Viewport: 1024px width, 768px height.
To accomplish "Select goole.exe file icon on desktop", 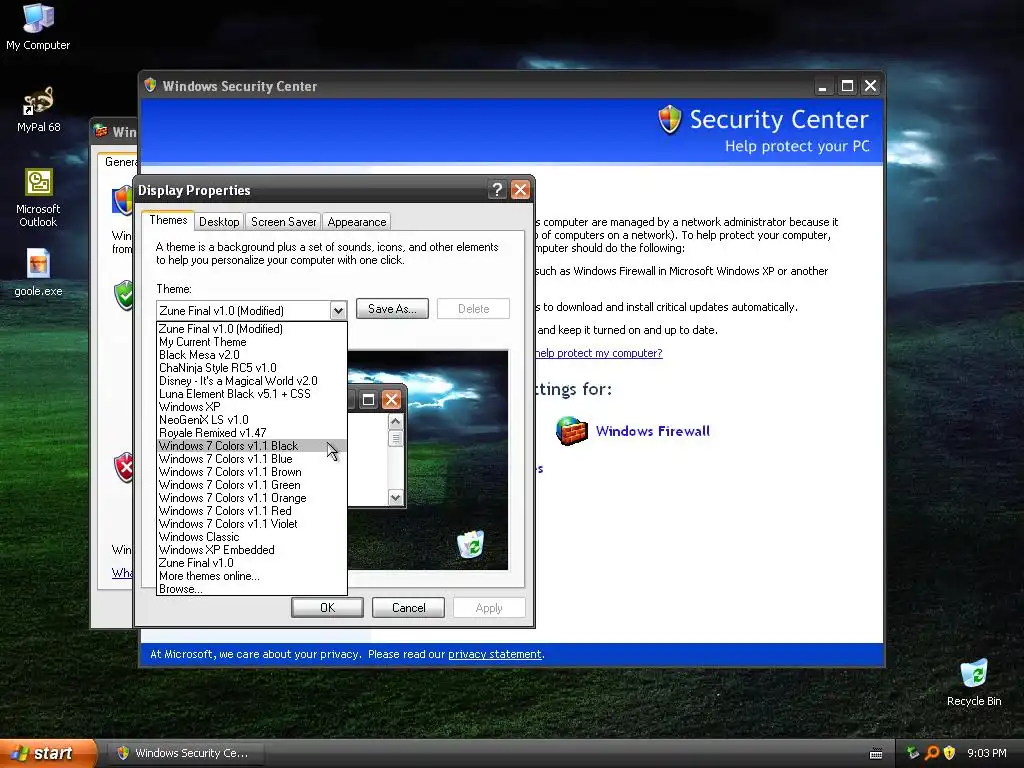I will [x=38, y=273].
